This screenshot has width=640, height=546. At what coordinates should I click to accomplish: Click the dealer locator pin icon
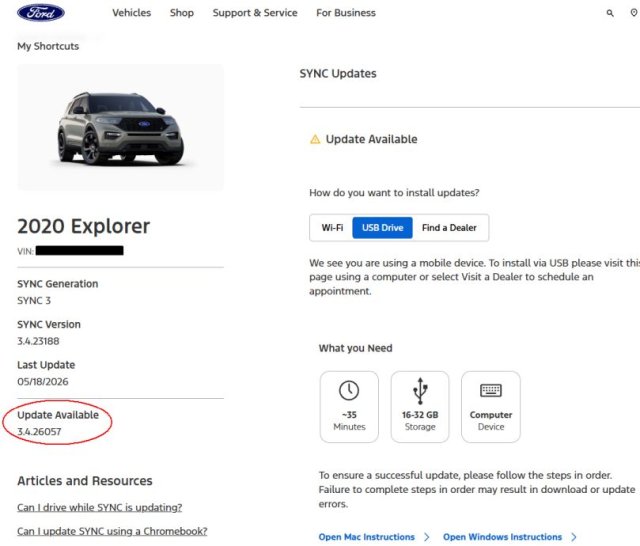[633, 13]
